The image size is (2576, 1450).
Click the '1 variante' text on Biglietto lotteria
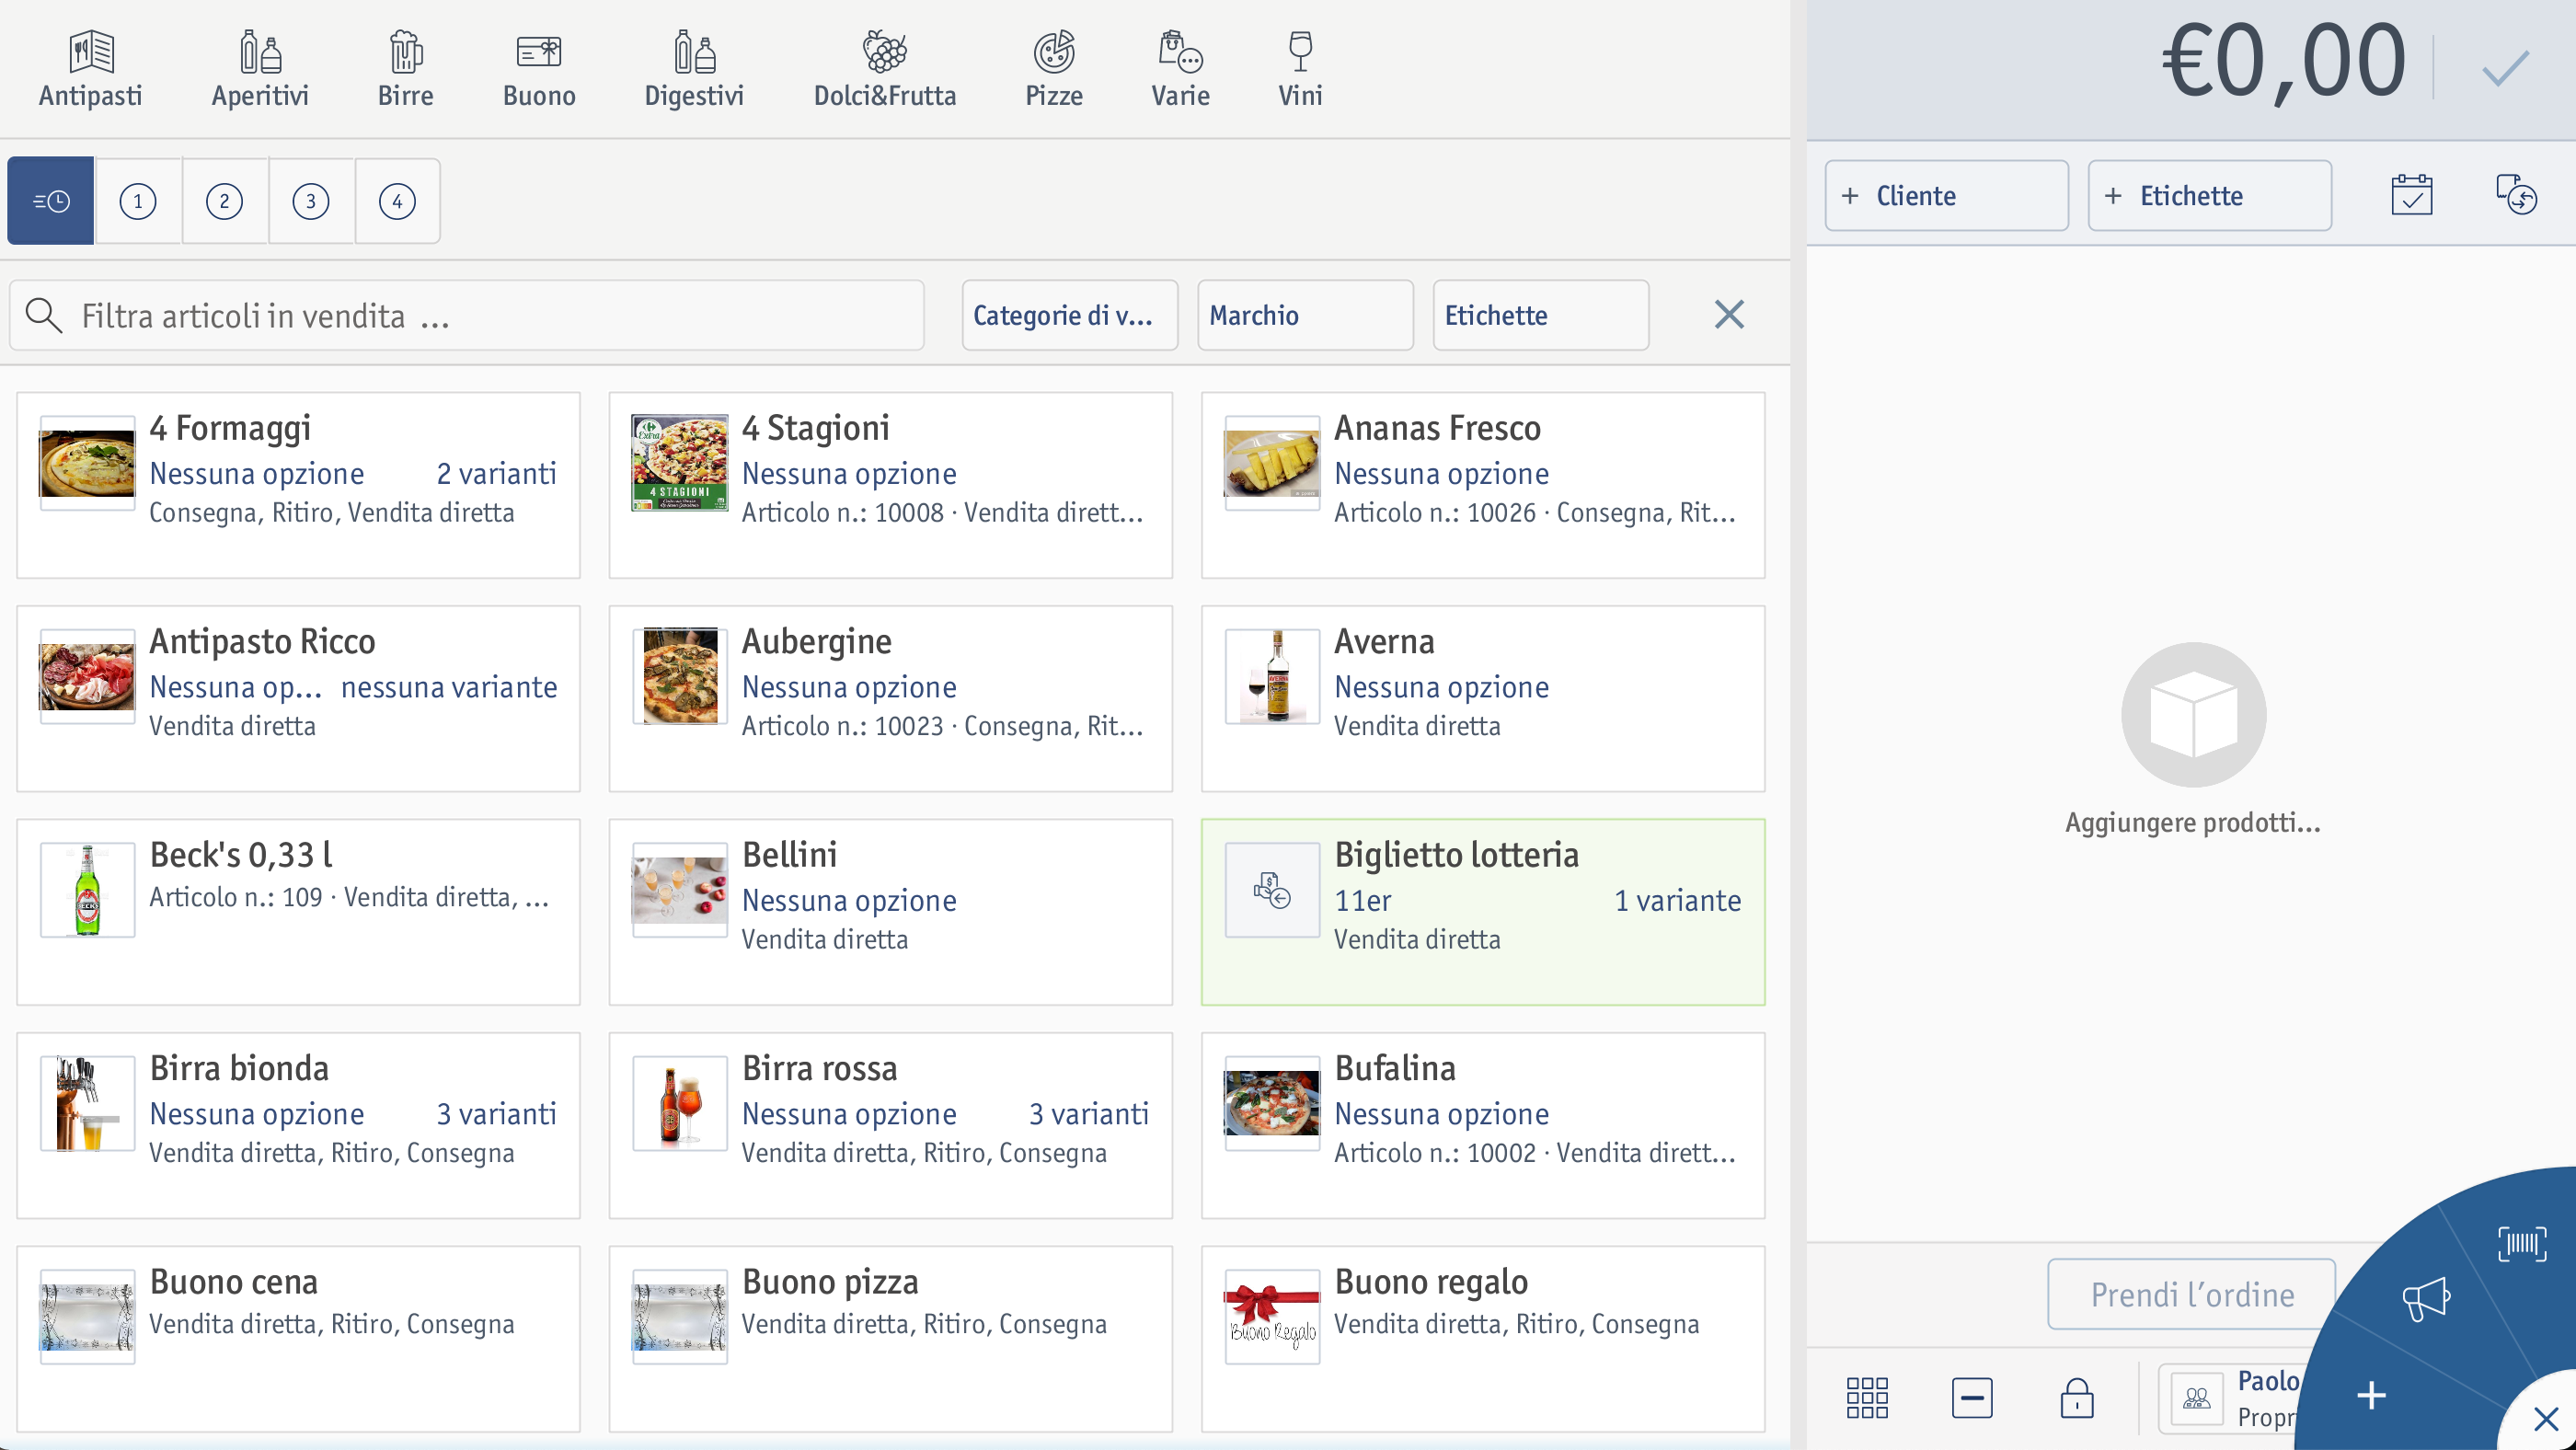tap(1677, 900)
